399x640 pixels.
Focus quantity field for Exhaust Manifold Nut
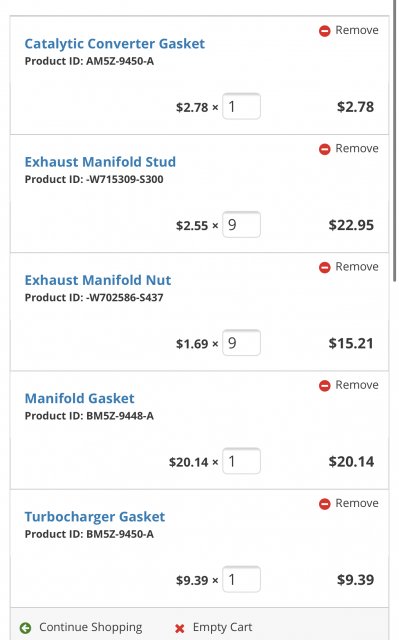click(x=242, y=343)
